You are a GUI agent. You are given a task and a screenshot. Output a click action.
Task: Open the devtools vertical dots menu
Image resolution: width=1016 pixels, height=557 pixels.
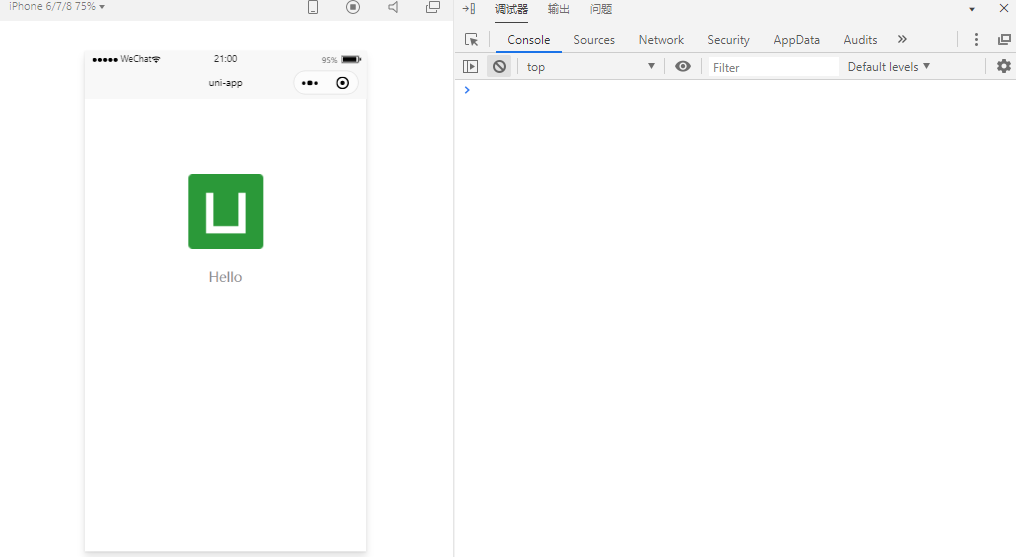[x=976, y=40]
